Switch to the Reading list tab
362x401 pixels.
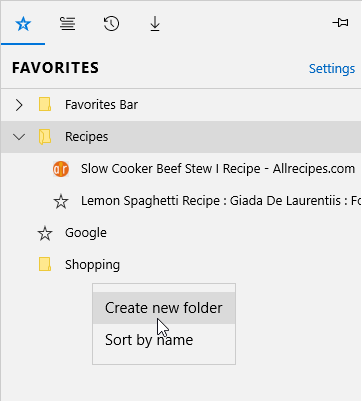[67, 24]
